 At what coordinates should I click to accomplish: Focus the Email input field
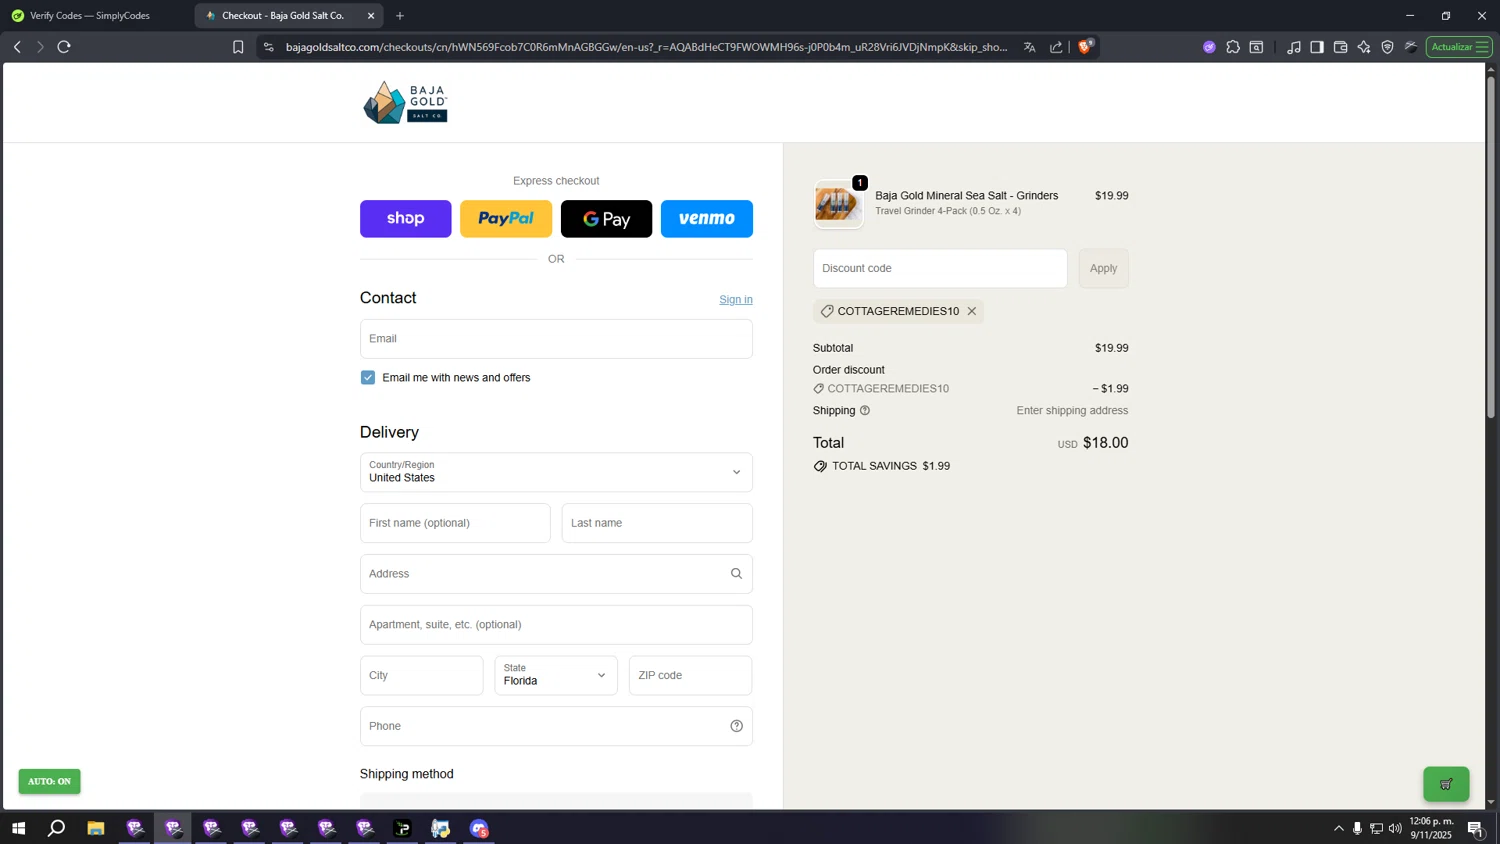[556, 339]
